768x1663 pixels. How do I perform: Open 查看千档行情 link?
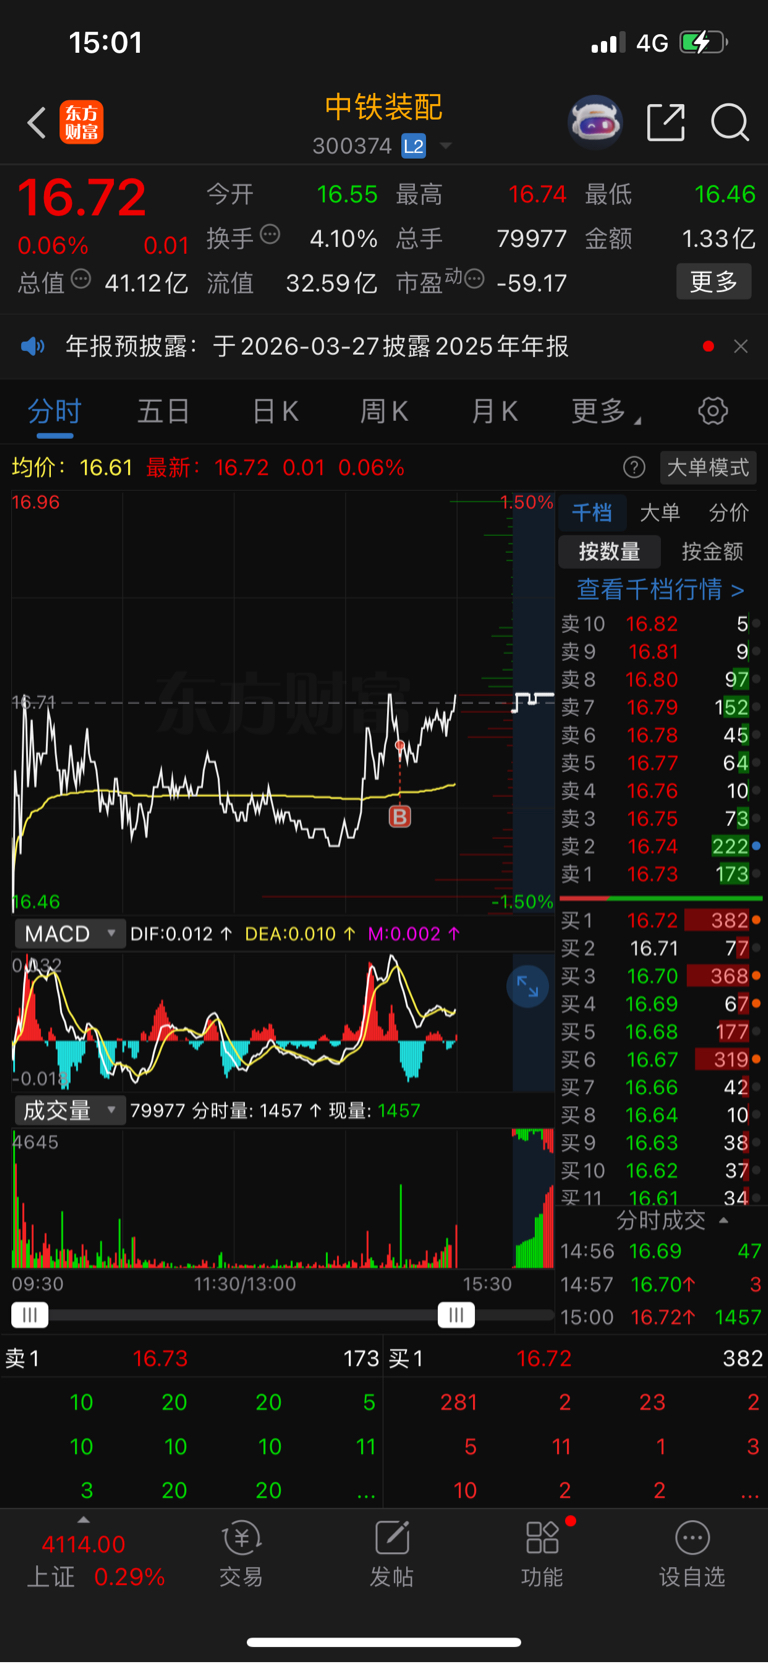point(660,589)
